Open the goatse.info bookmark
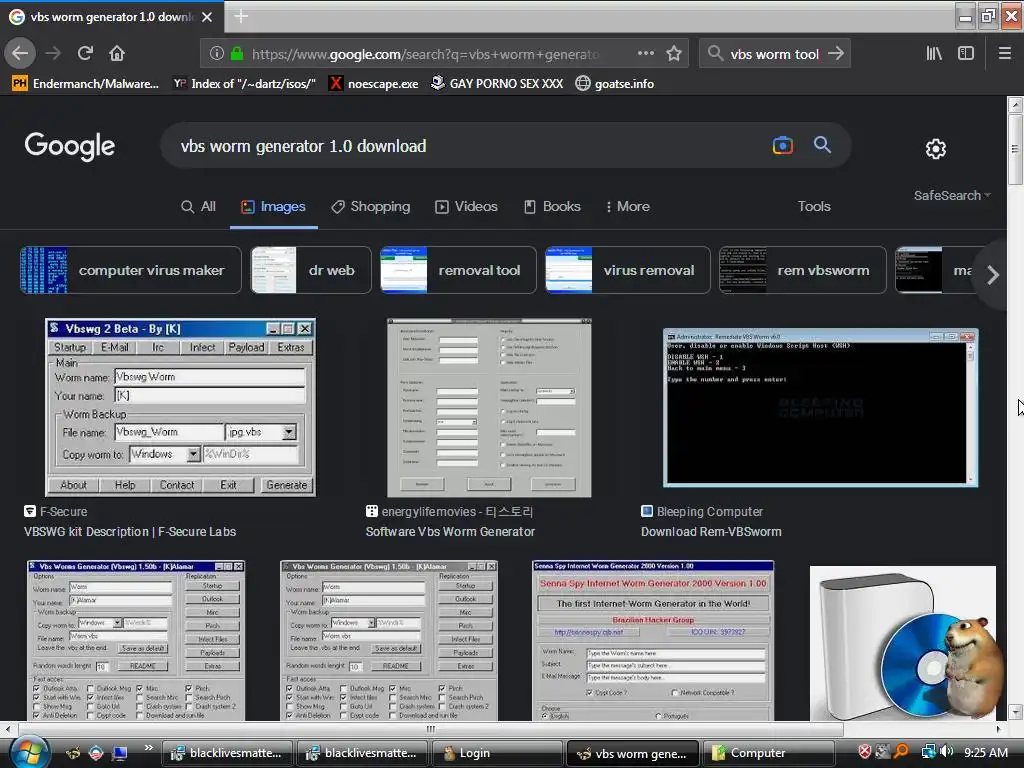 click(x=615, y=84)
